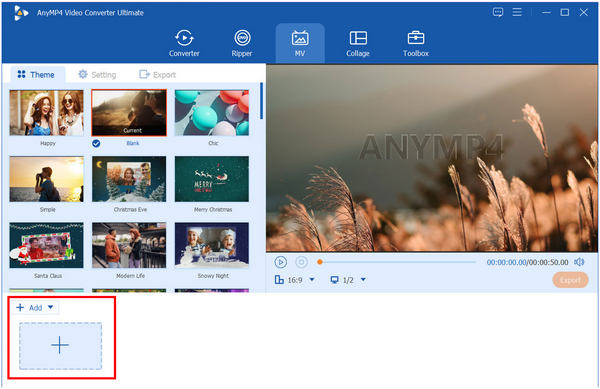The image size is (600, 389).
Task: Select the Modern Life theme thumbnail
Action: tap(129, 245)
